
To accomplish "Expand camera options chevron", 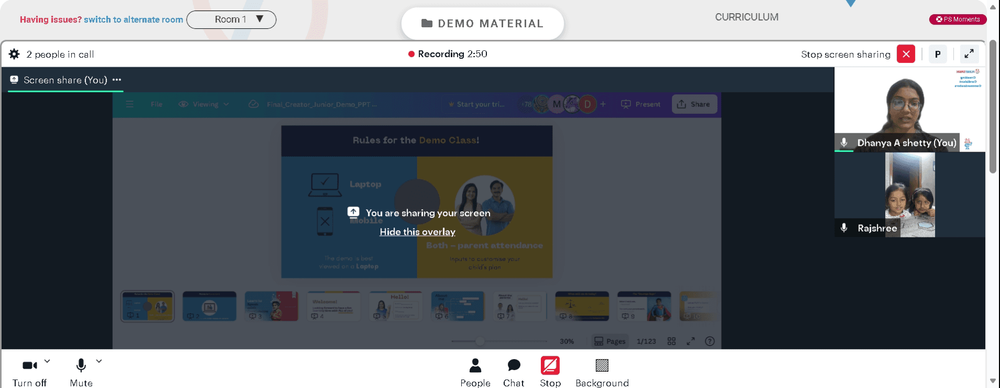I will tap(47, 361).
